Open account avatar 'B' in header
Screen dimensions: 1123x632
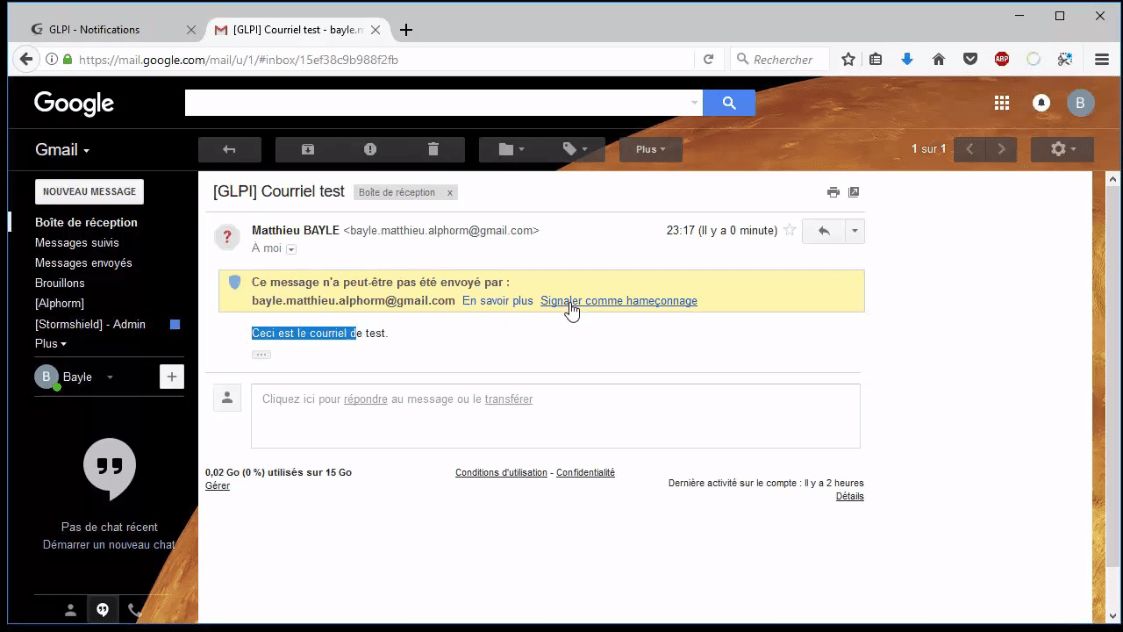pos(1080,103)
